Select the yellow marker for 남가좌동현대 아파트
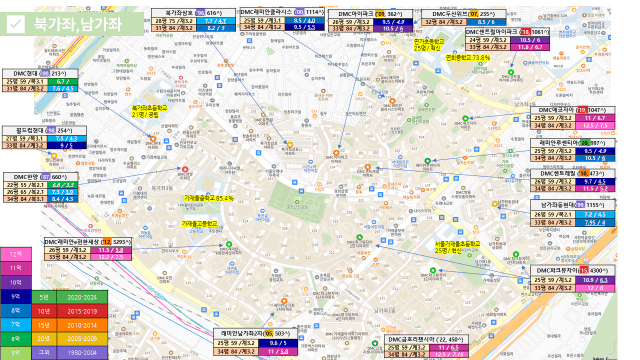The image size is (640, 360). click(x=495, y=204)
